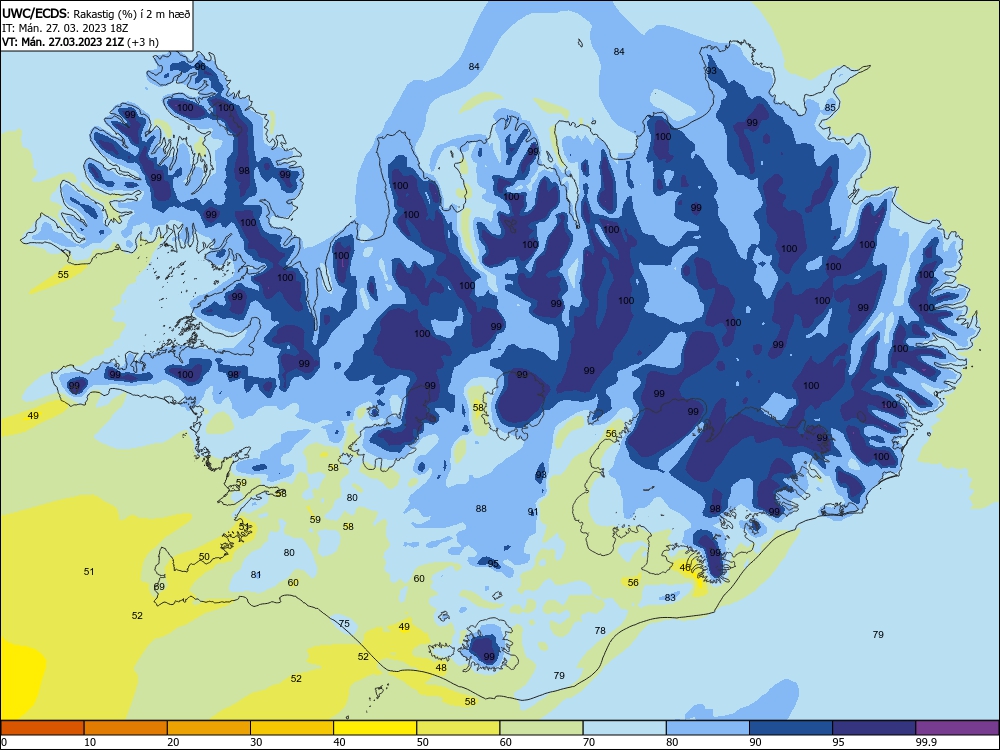
Task: Click the '83' humidity value on the map
Action: (670, 598)
